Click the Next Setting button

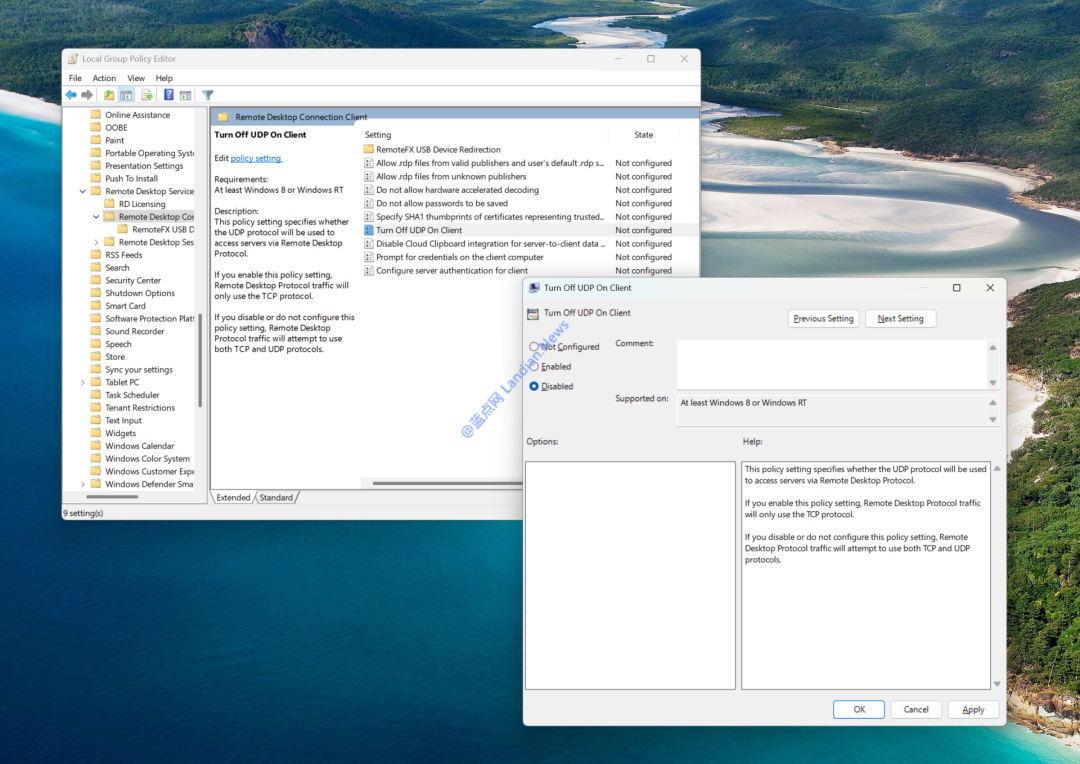[x=900, y=319]
